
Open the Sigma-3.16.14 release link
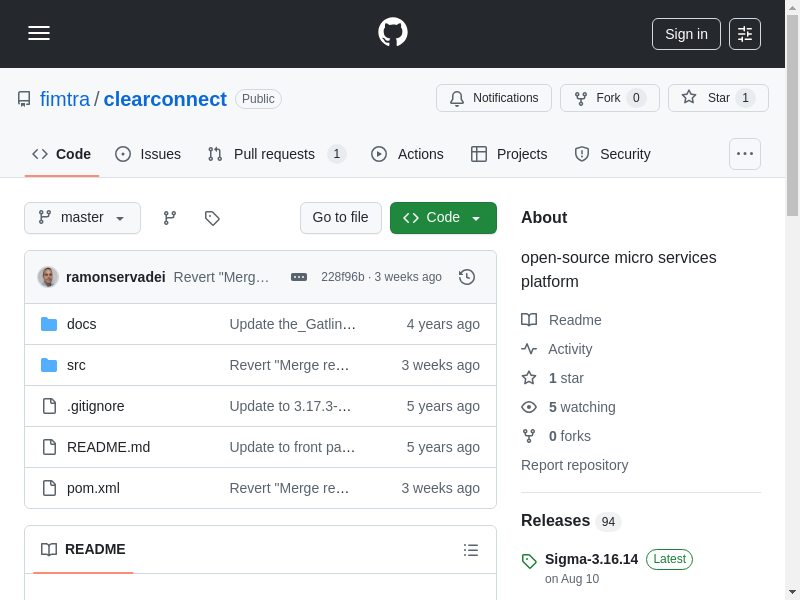tap(591, 559)
